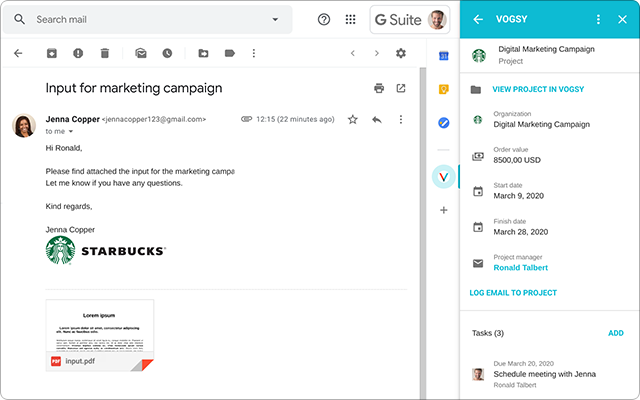Click VIEW PROJECT IN VOGSY link

(x=538, y=89)
